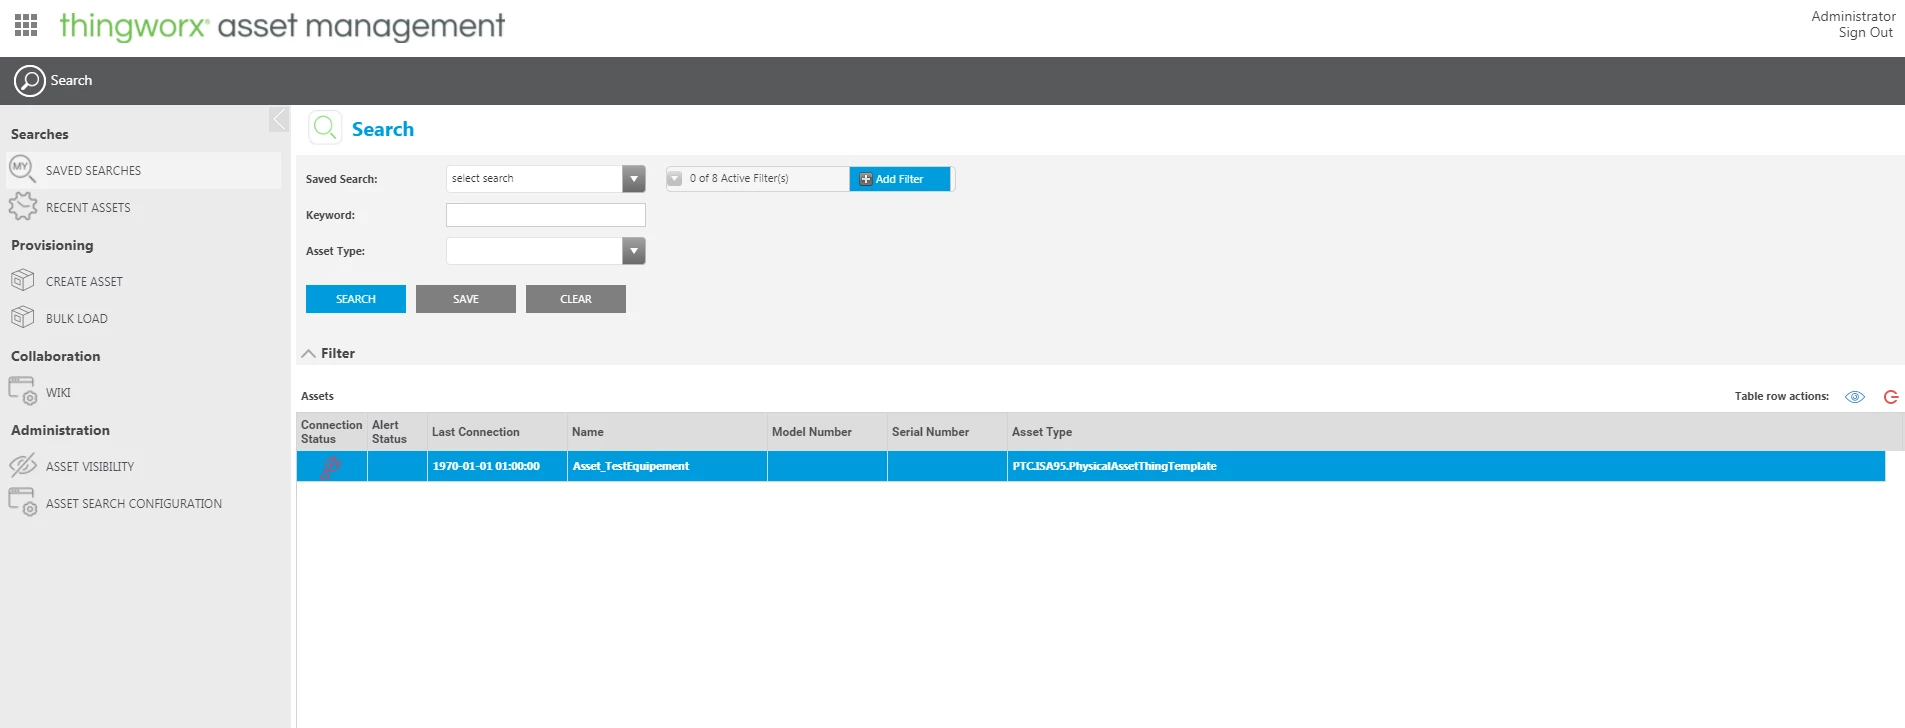
Task: Open the apps grid menu icon
Action: [x=26, y=25]
